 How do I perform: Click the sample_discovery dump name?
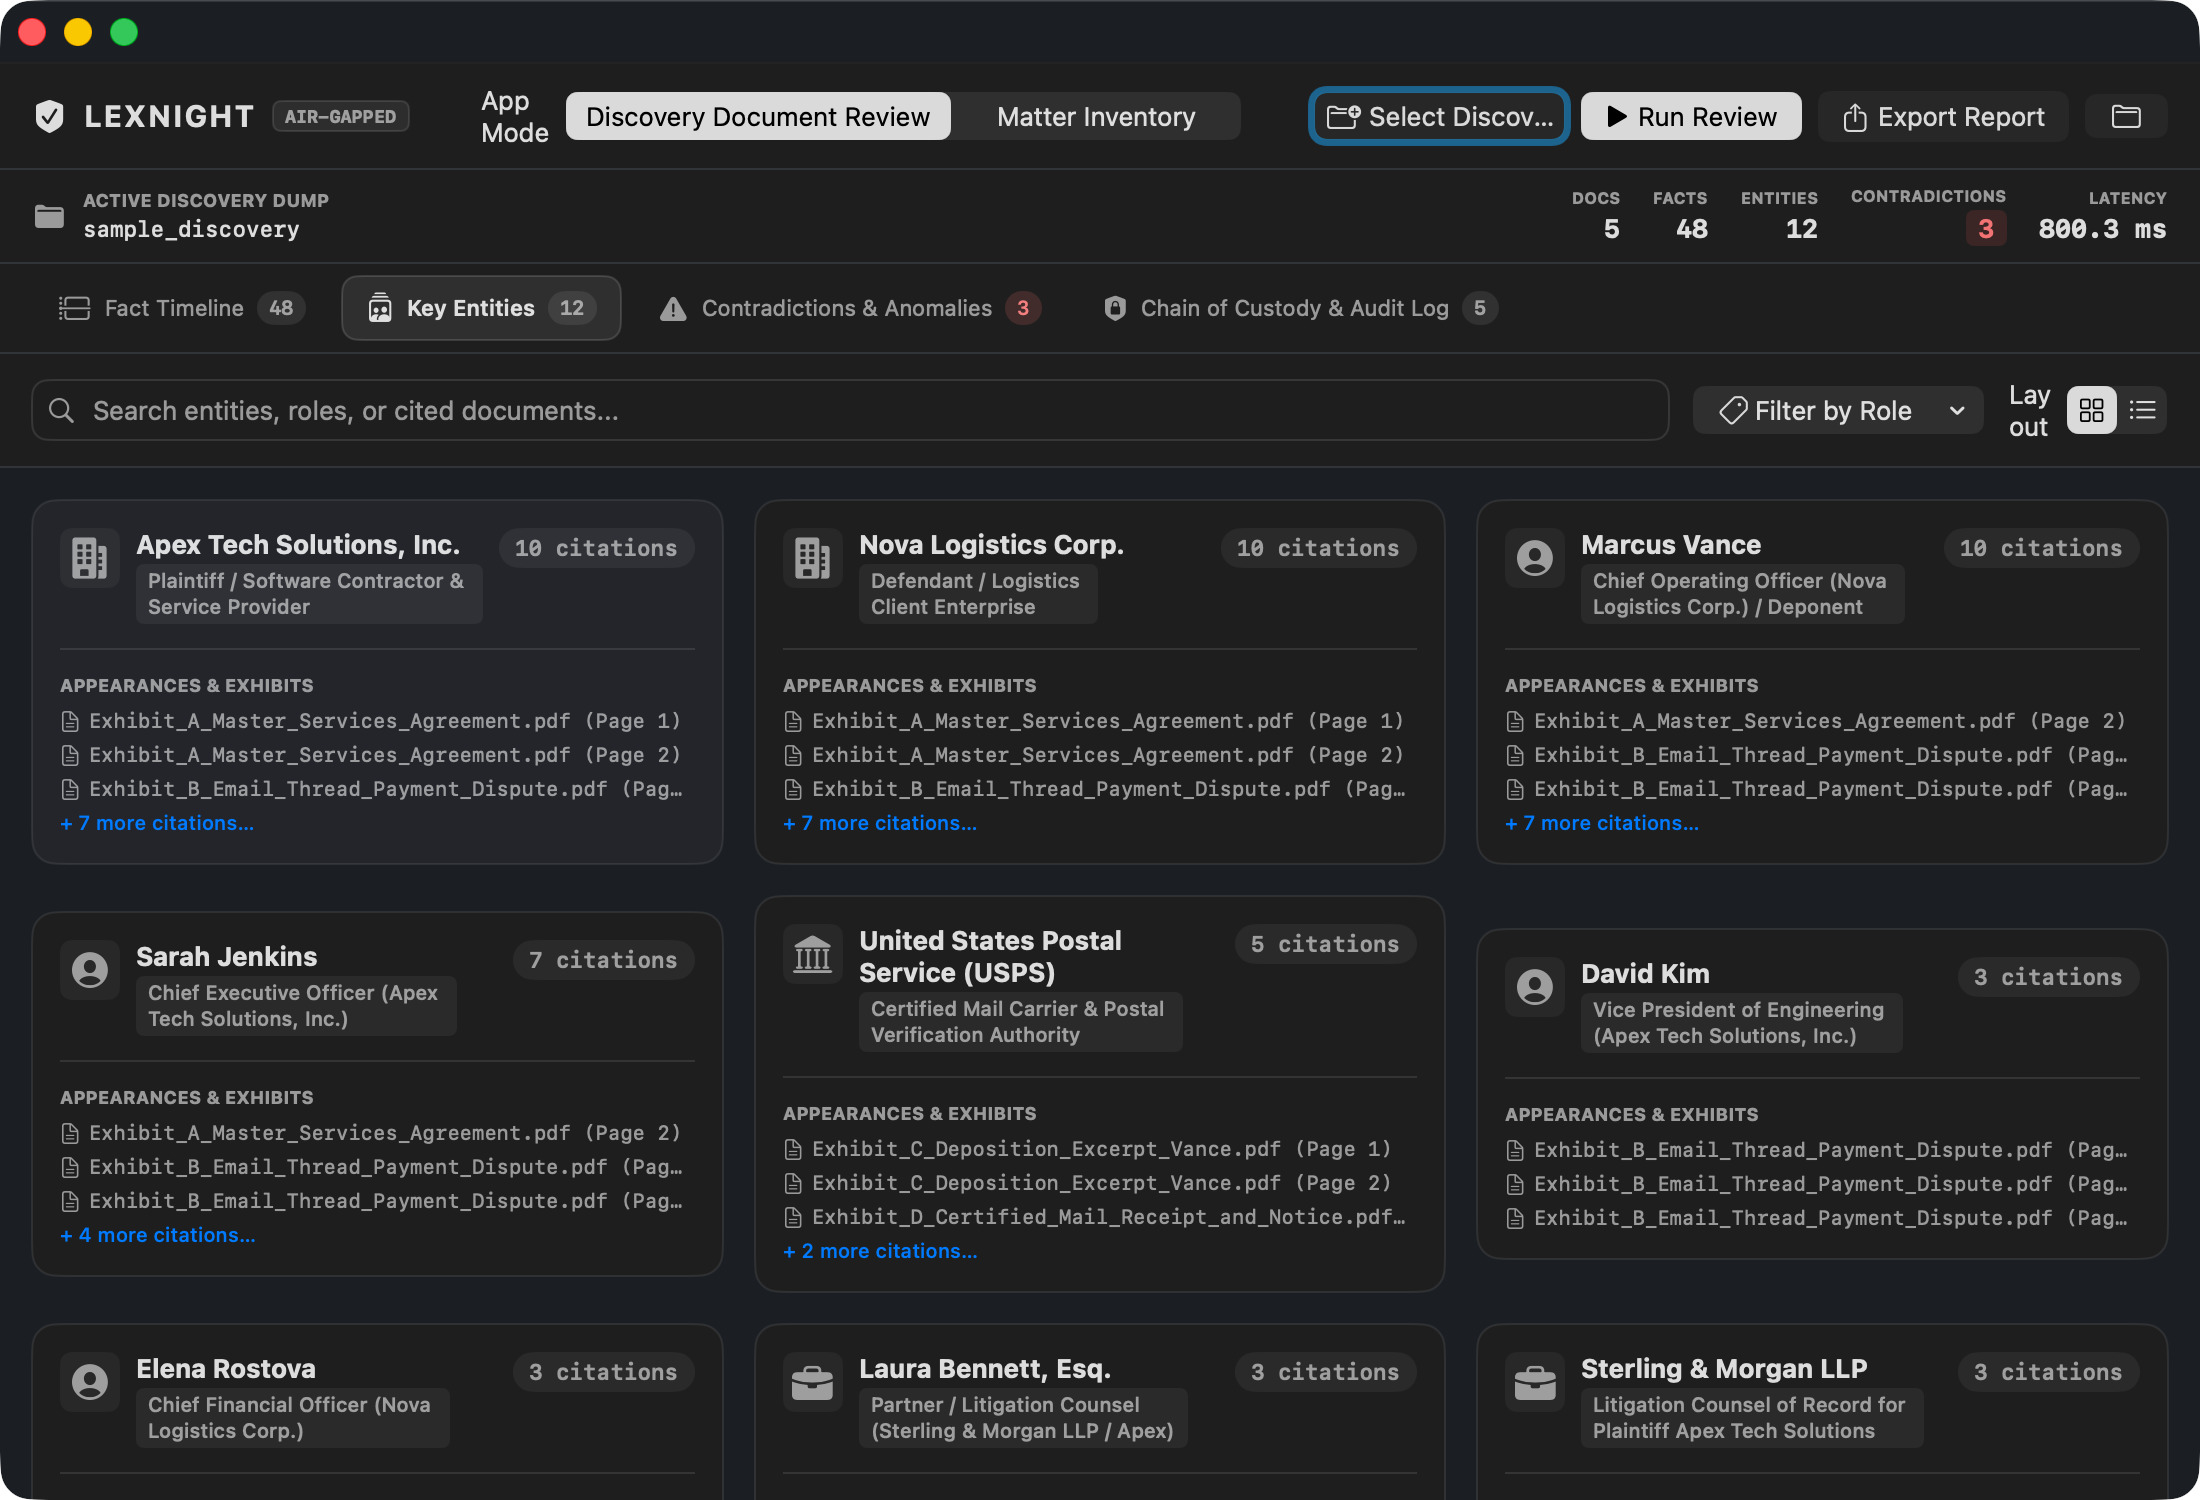coord(191,230)
